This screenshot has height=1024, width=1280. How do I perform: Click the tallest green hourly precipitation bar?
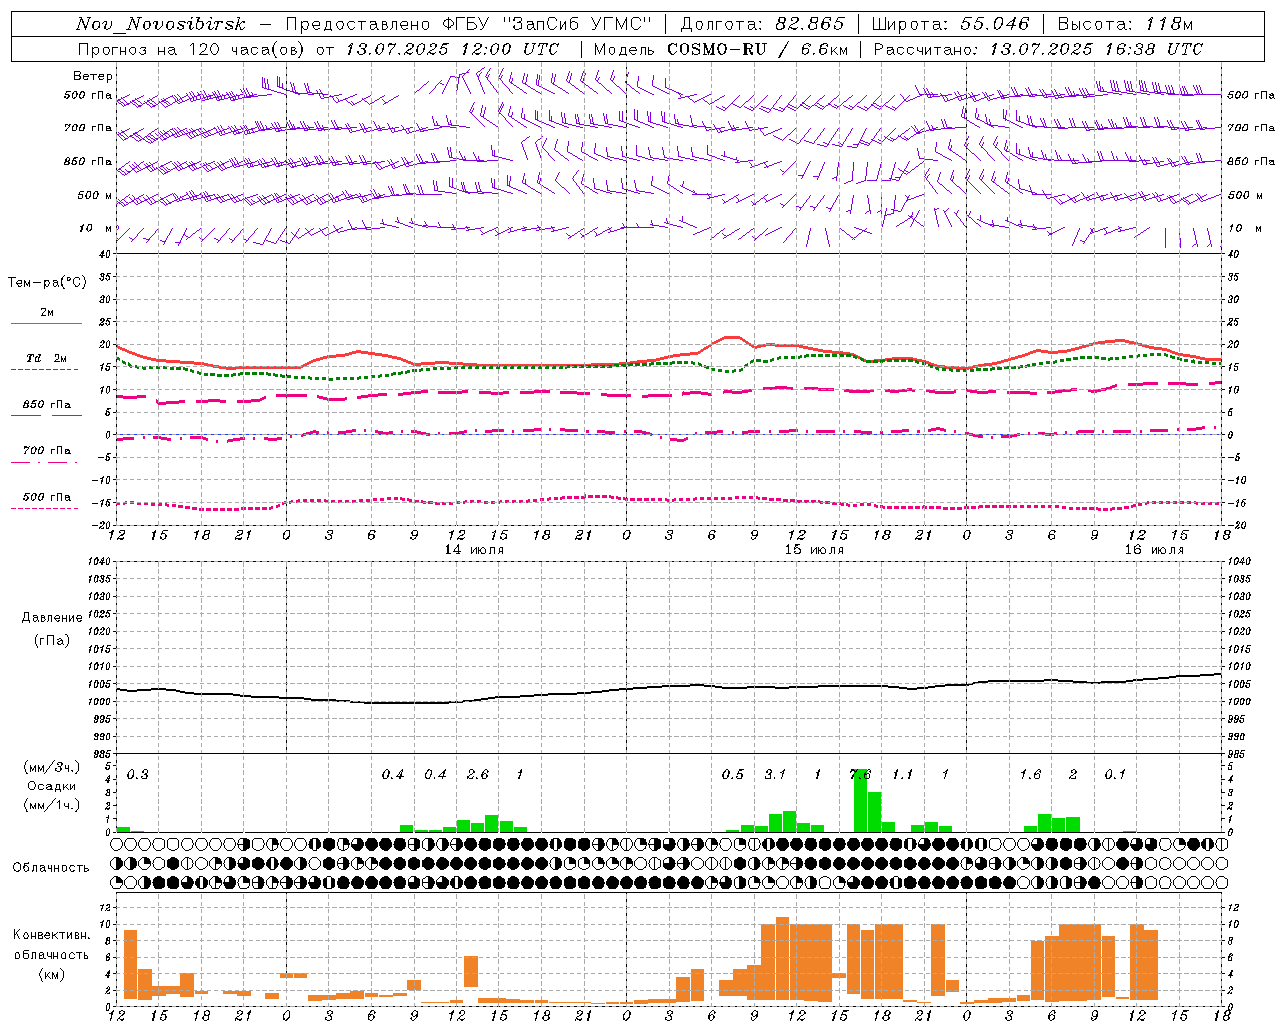860,800
